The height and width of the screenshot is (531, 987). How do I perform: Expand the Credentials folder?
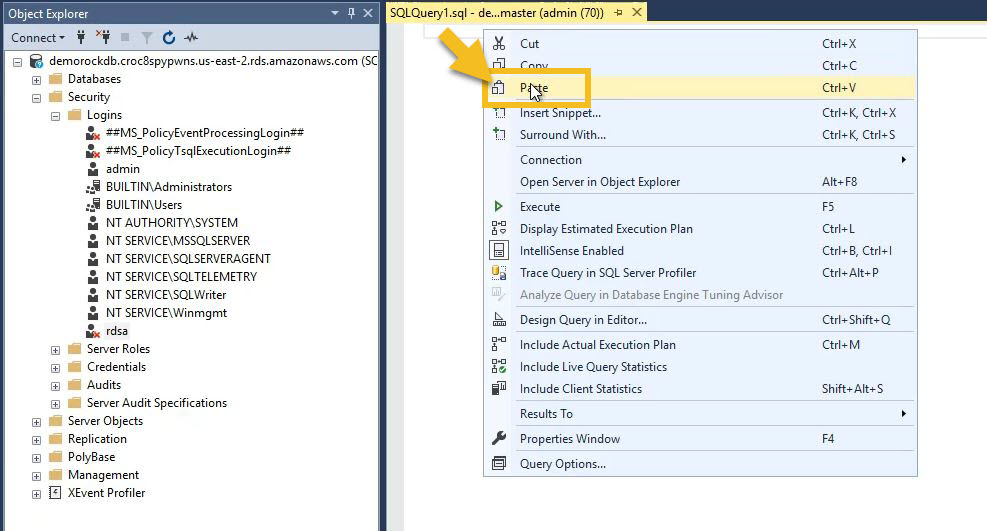pos(55,368)
